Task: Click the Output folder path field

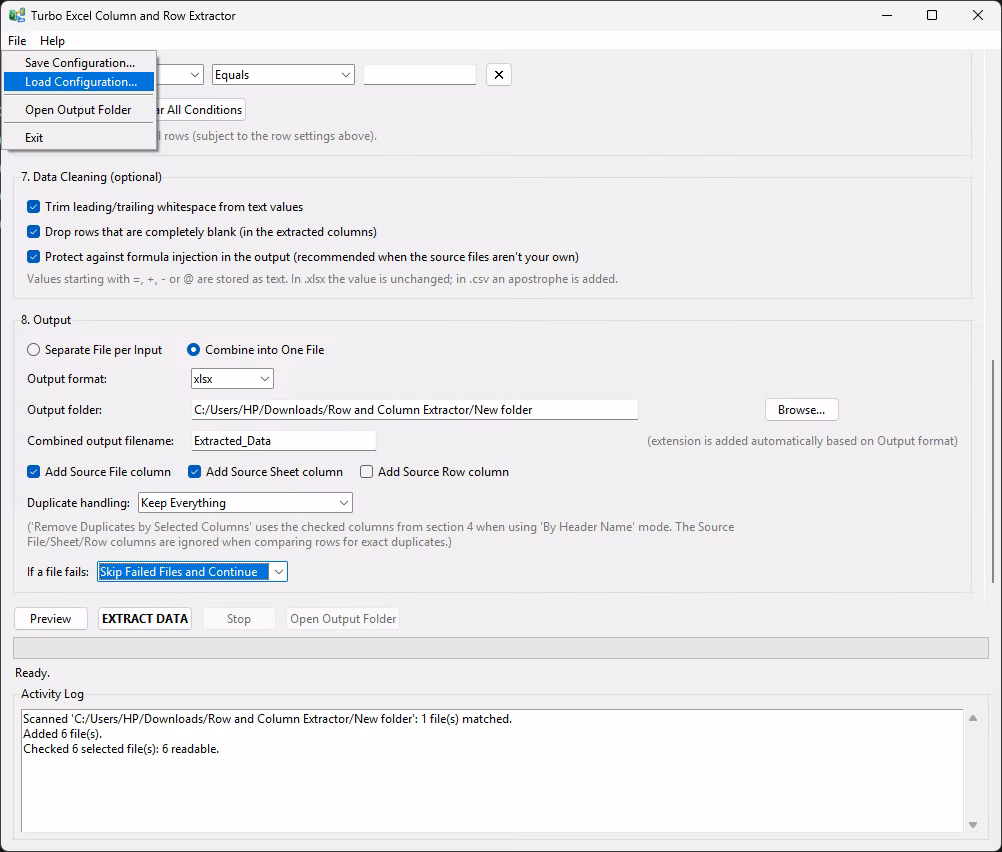Action: click(x=414, y=410)
